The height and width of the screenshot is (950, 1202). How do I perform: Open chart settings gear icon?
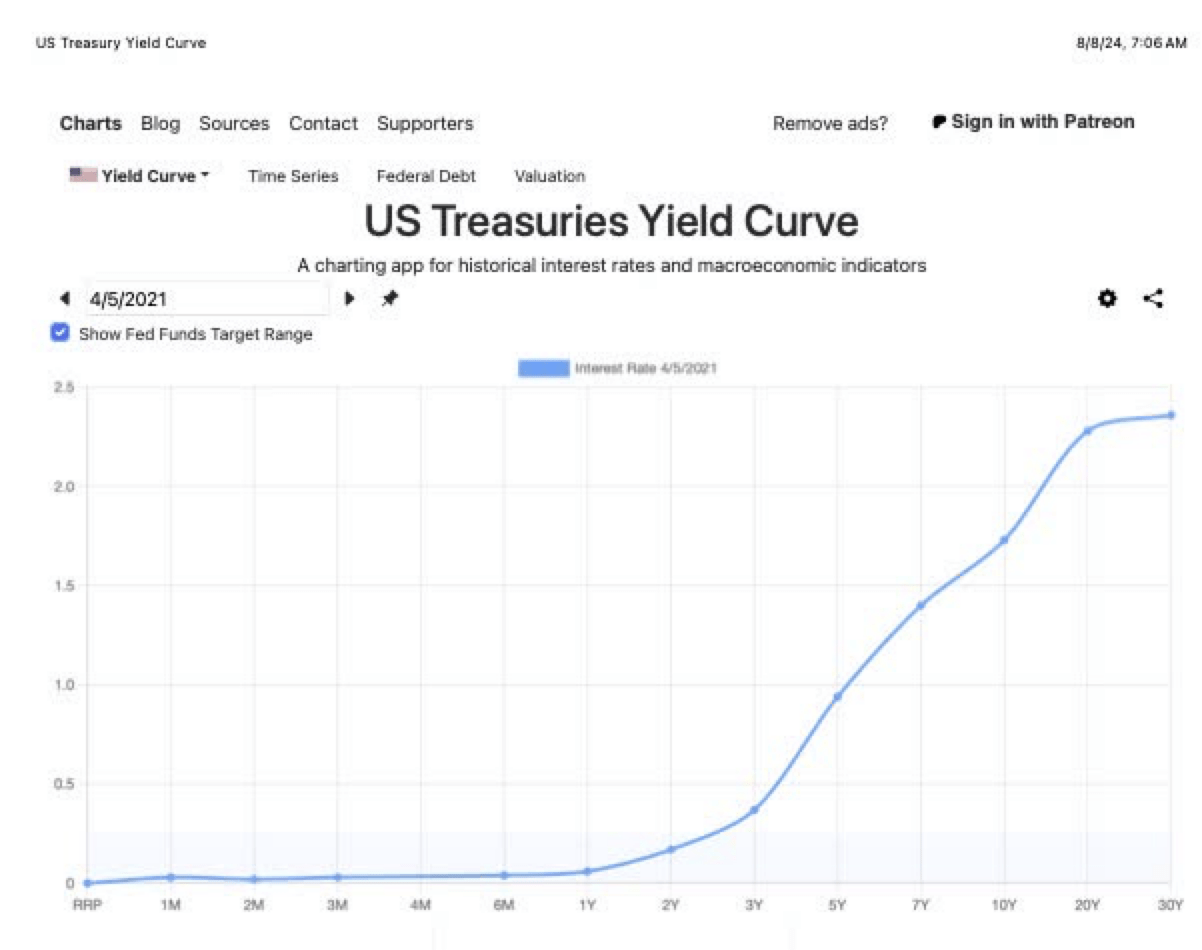[1107, 298]
